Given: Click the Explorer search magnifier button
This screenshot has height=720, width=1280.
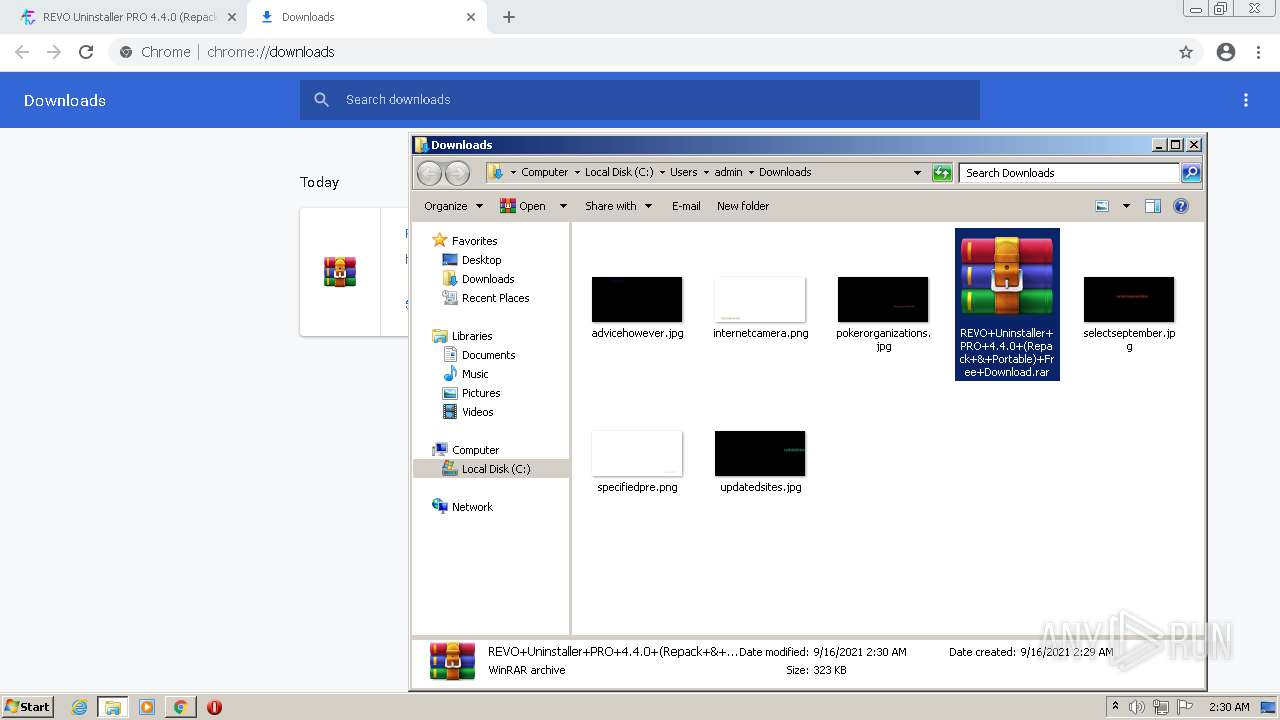Looking at the screenshot, I should (1191, 173).
